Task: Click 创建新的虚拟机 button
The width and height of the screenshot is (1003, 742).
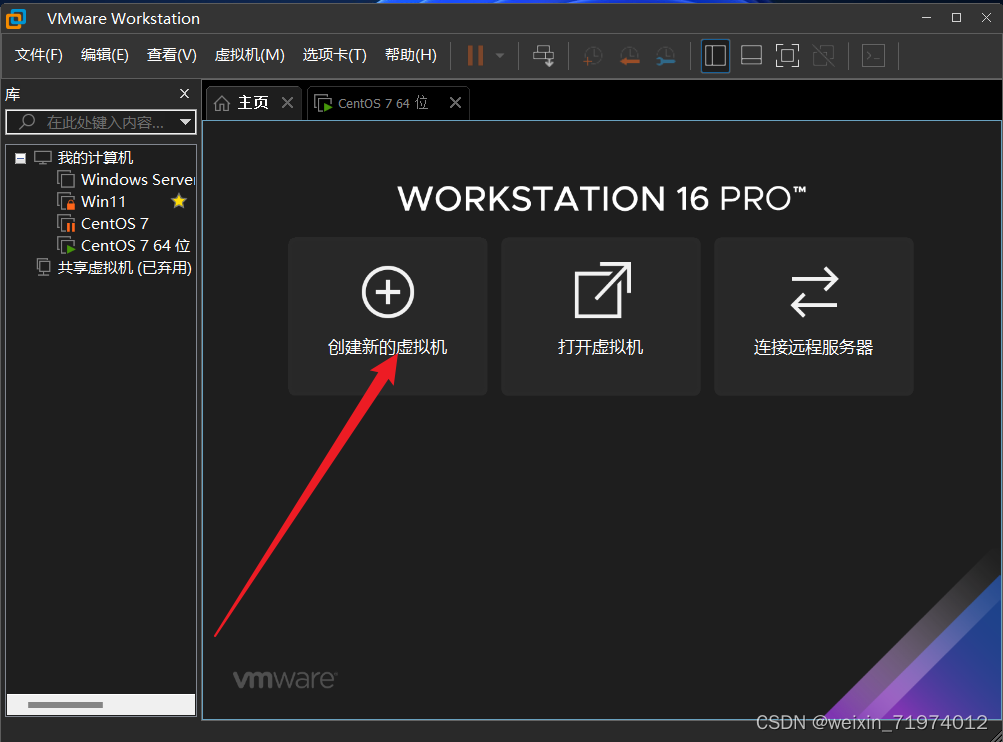Action: pos(388,317)
